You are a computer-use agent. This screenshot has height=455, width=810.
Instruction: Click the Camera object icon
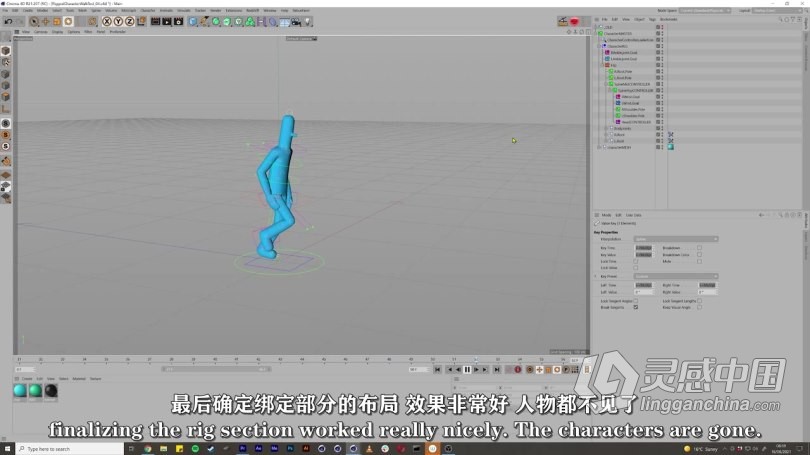(x=296, y=22)
